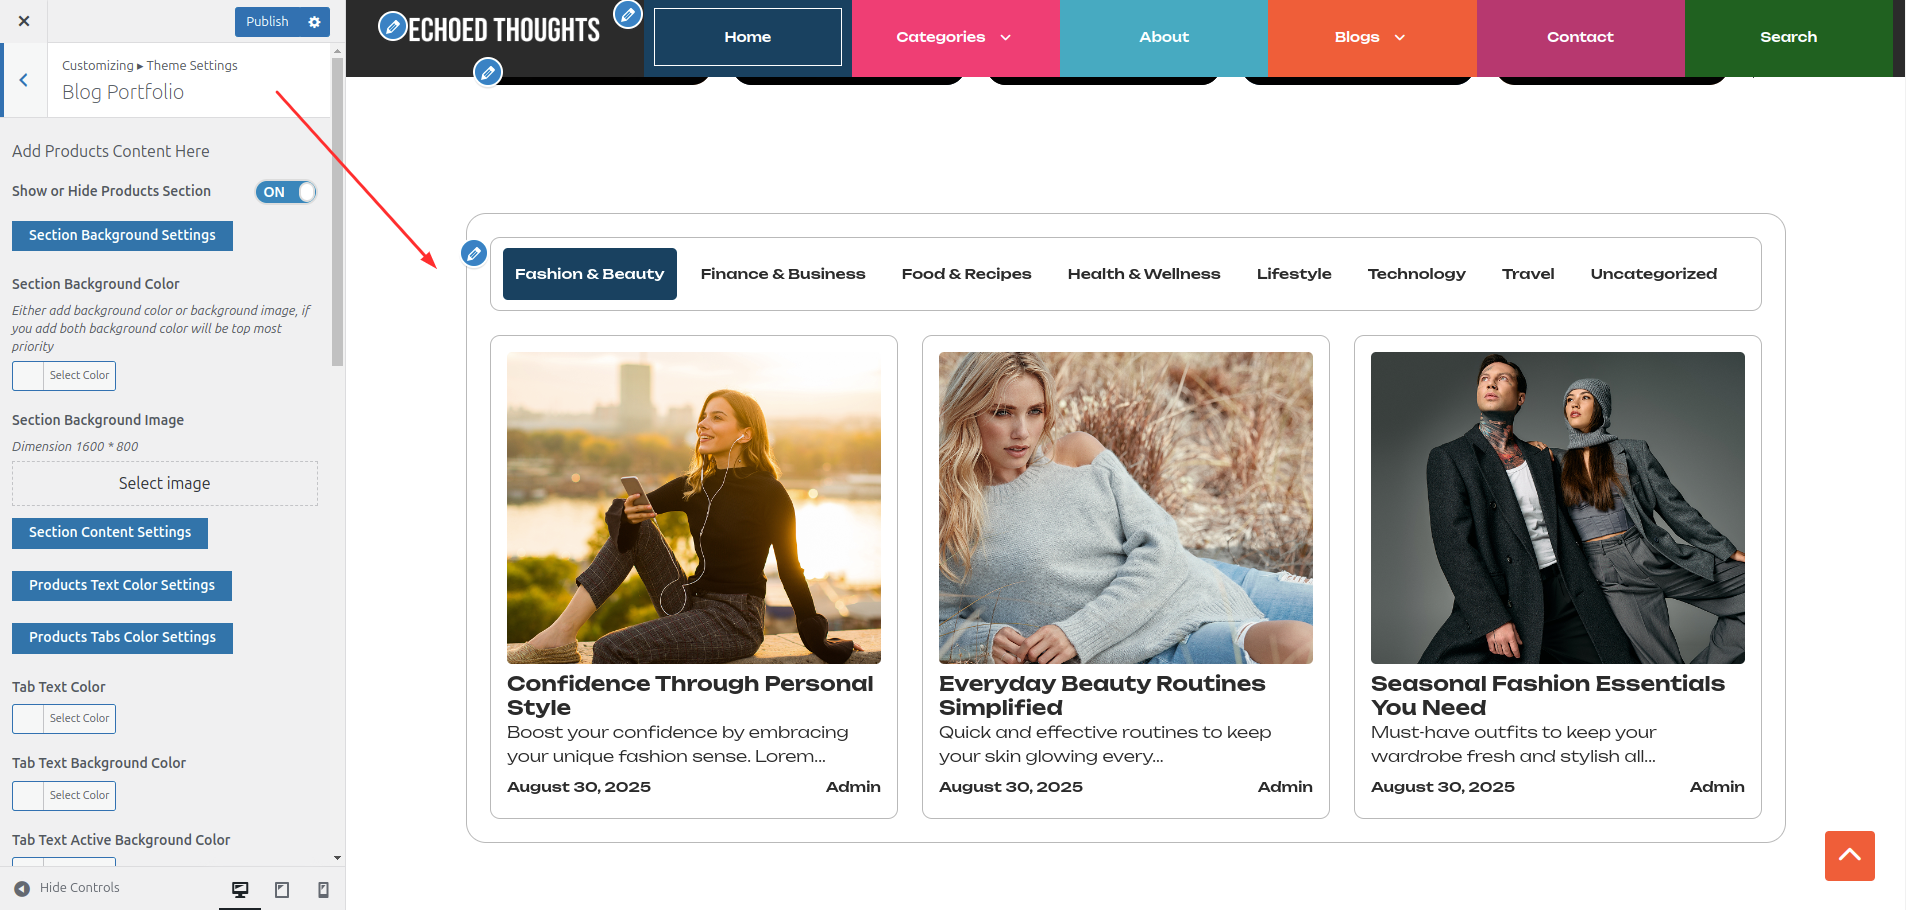Click the Publish button
The height and width of the screenshot is (910, 1906).
pyautogui.click(x=267, y=22)
